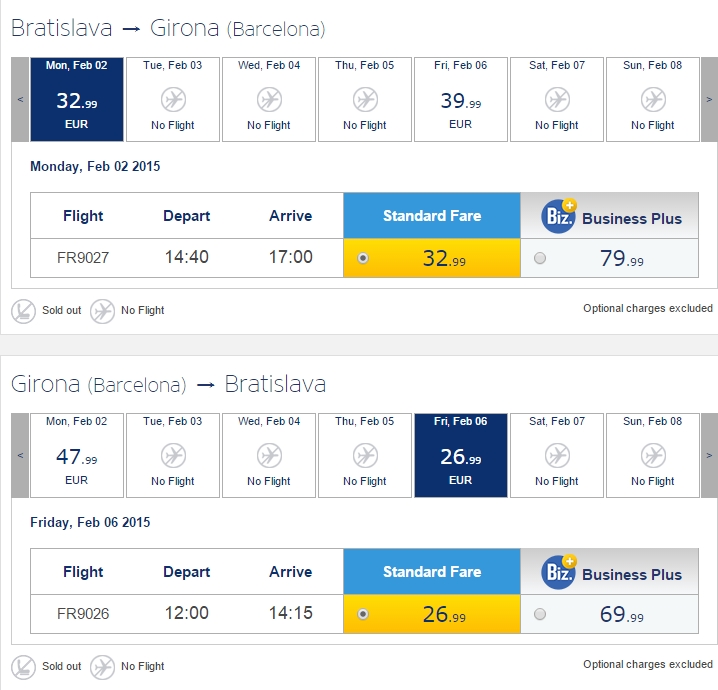Click the outbound FR9027 flight row

coord(364,258)
